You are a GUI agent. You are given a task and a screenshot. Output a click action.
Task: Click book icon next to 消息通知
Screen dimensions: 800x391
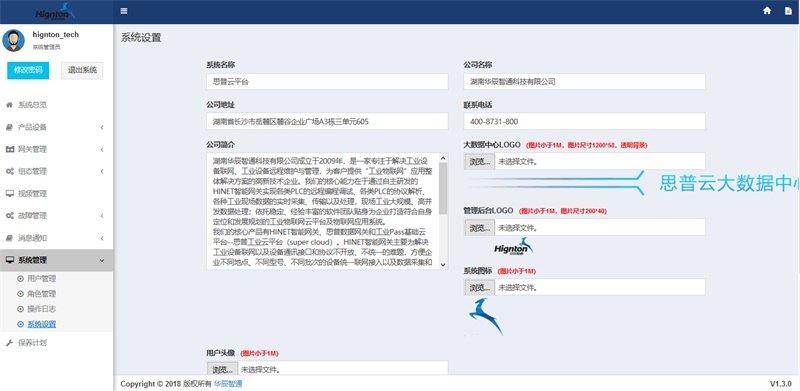coord(9,238)
